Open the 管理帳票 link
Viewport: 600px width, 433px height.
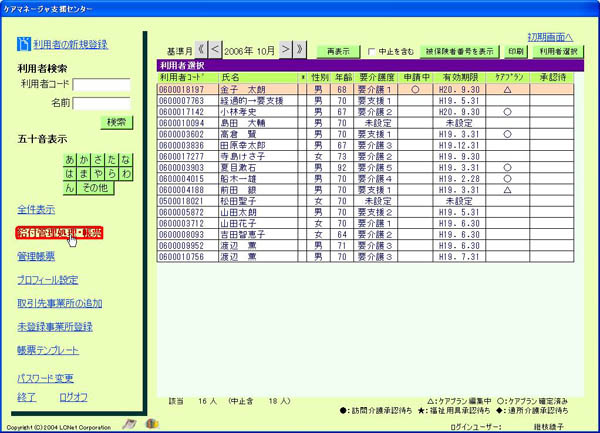(x=36, y=256)
